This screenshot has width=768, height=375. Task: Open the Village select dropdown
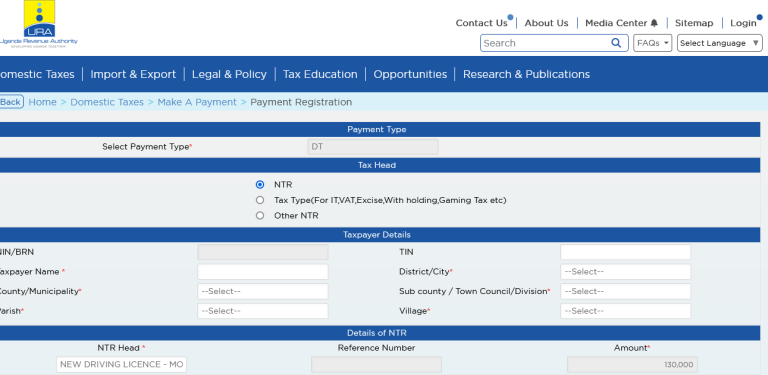click(x=625, y=311)
